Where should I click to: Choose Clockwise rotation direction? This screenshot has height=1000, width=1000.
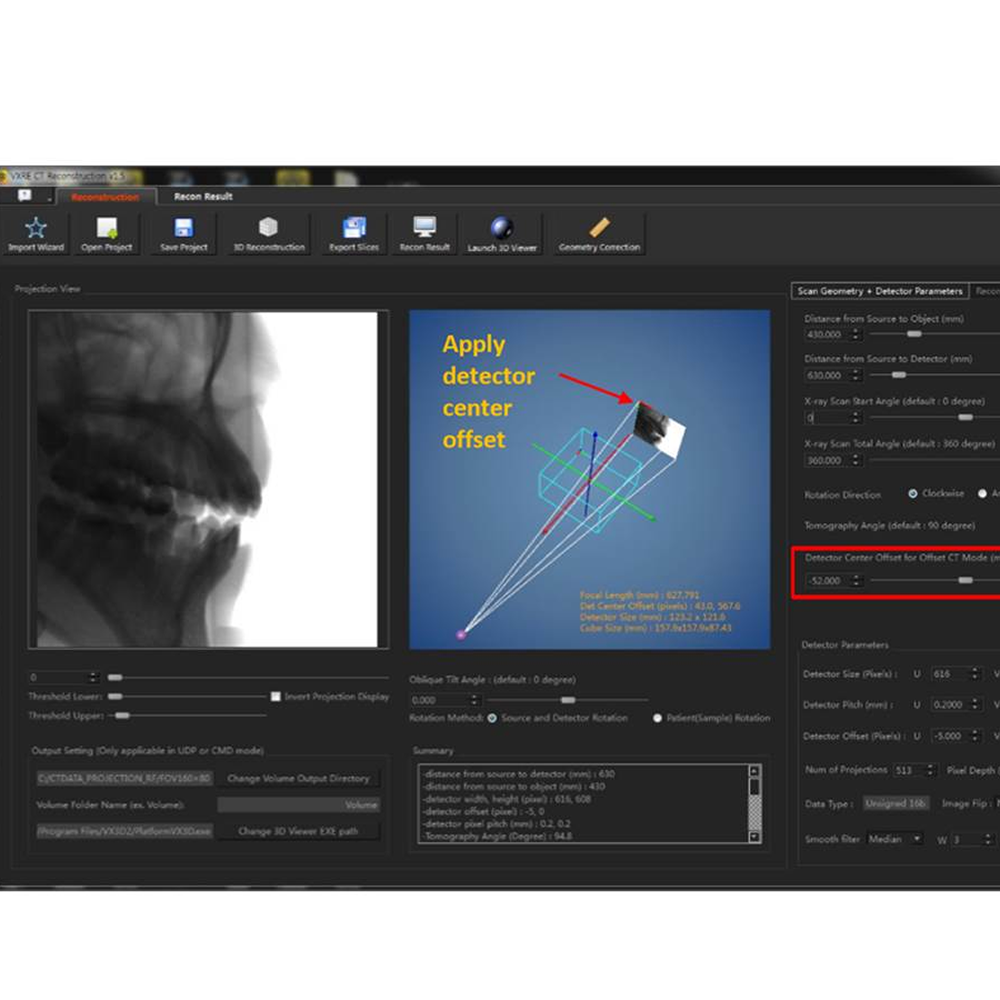click(913, 494)
